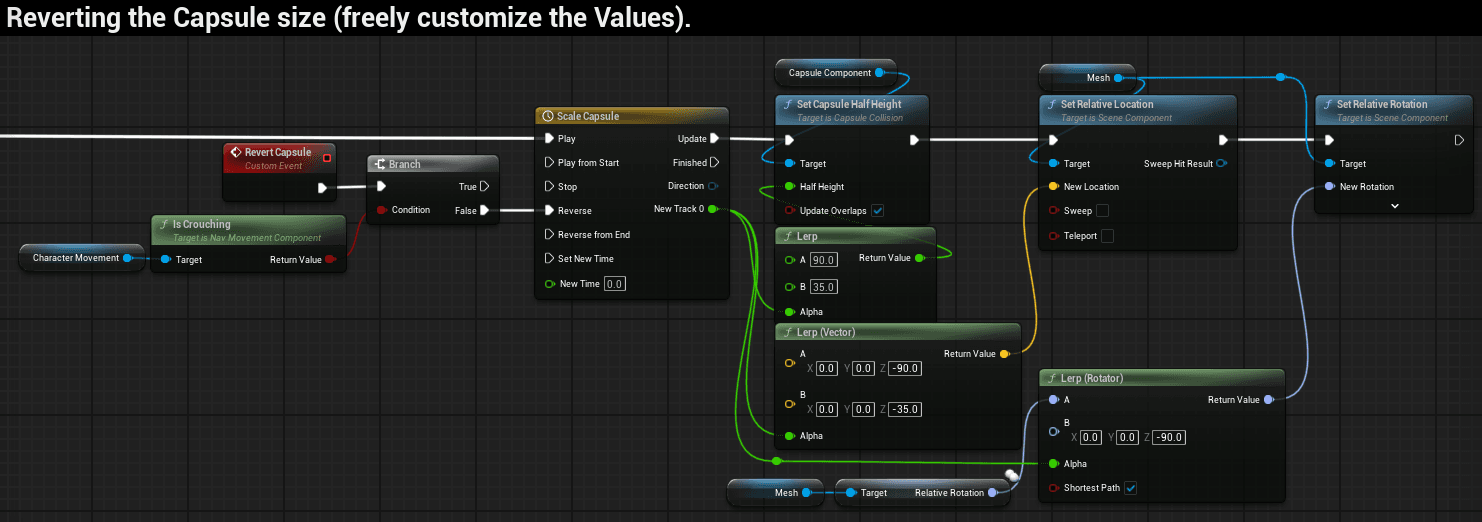Click the Branch node icon

[x=380, y=164]
